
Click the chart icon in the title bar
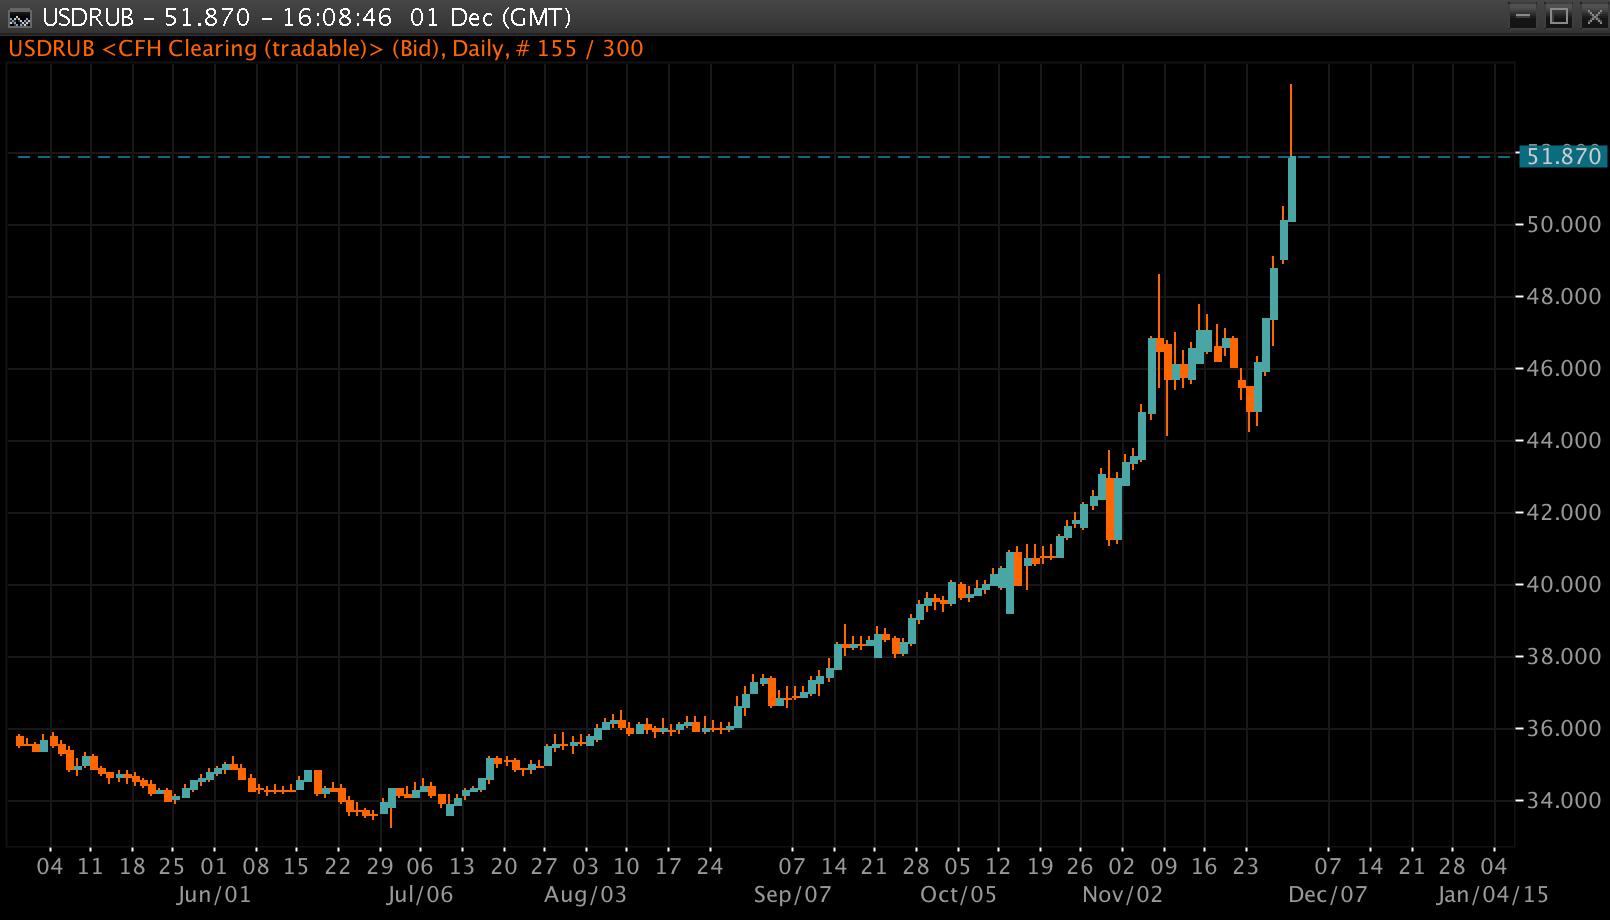[19, 18]
